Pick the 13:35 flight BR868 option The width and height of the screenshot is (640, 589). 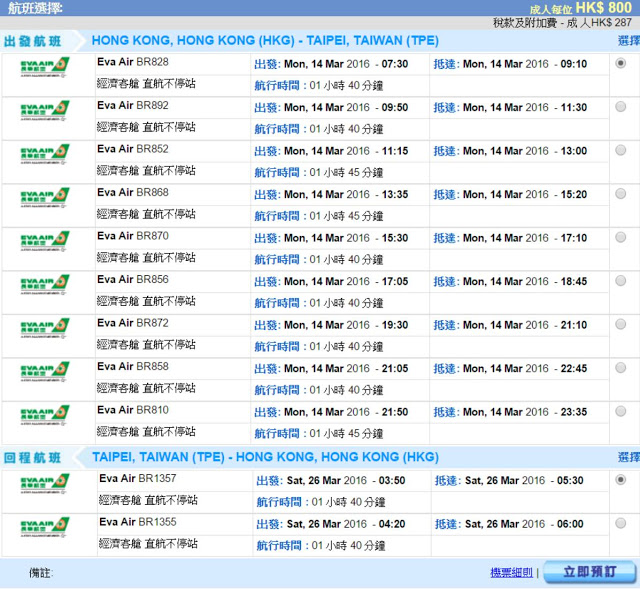tap(621, 194)
